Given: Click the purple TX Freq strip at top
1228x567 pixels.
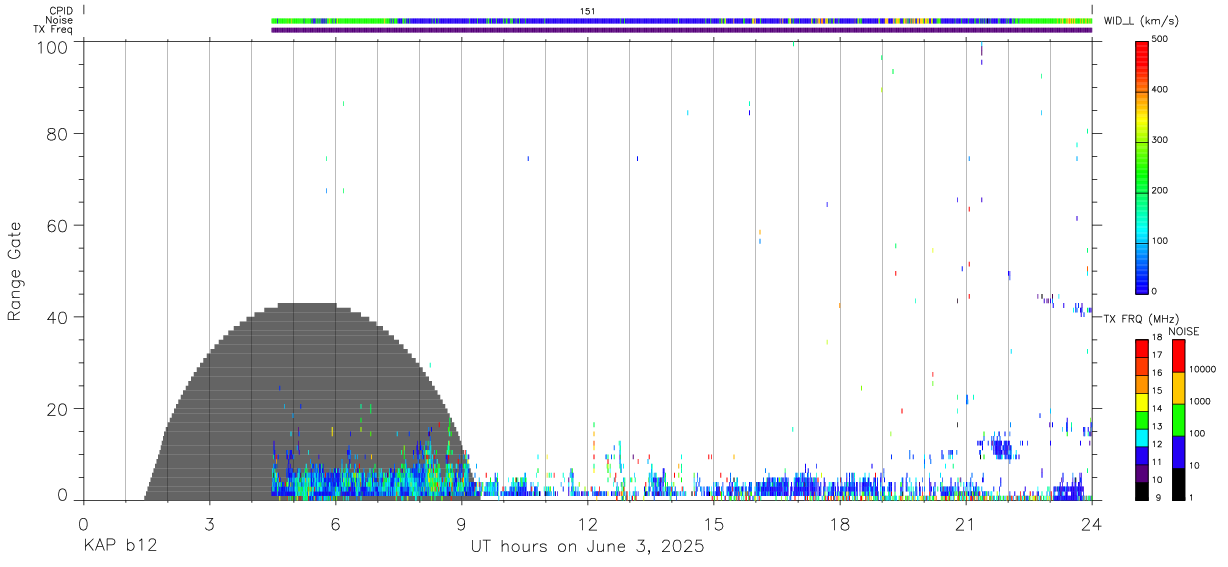Looking at the screenshot, I should tap(682, 30).
